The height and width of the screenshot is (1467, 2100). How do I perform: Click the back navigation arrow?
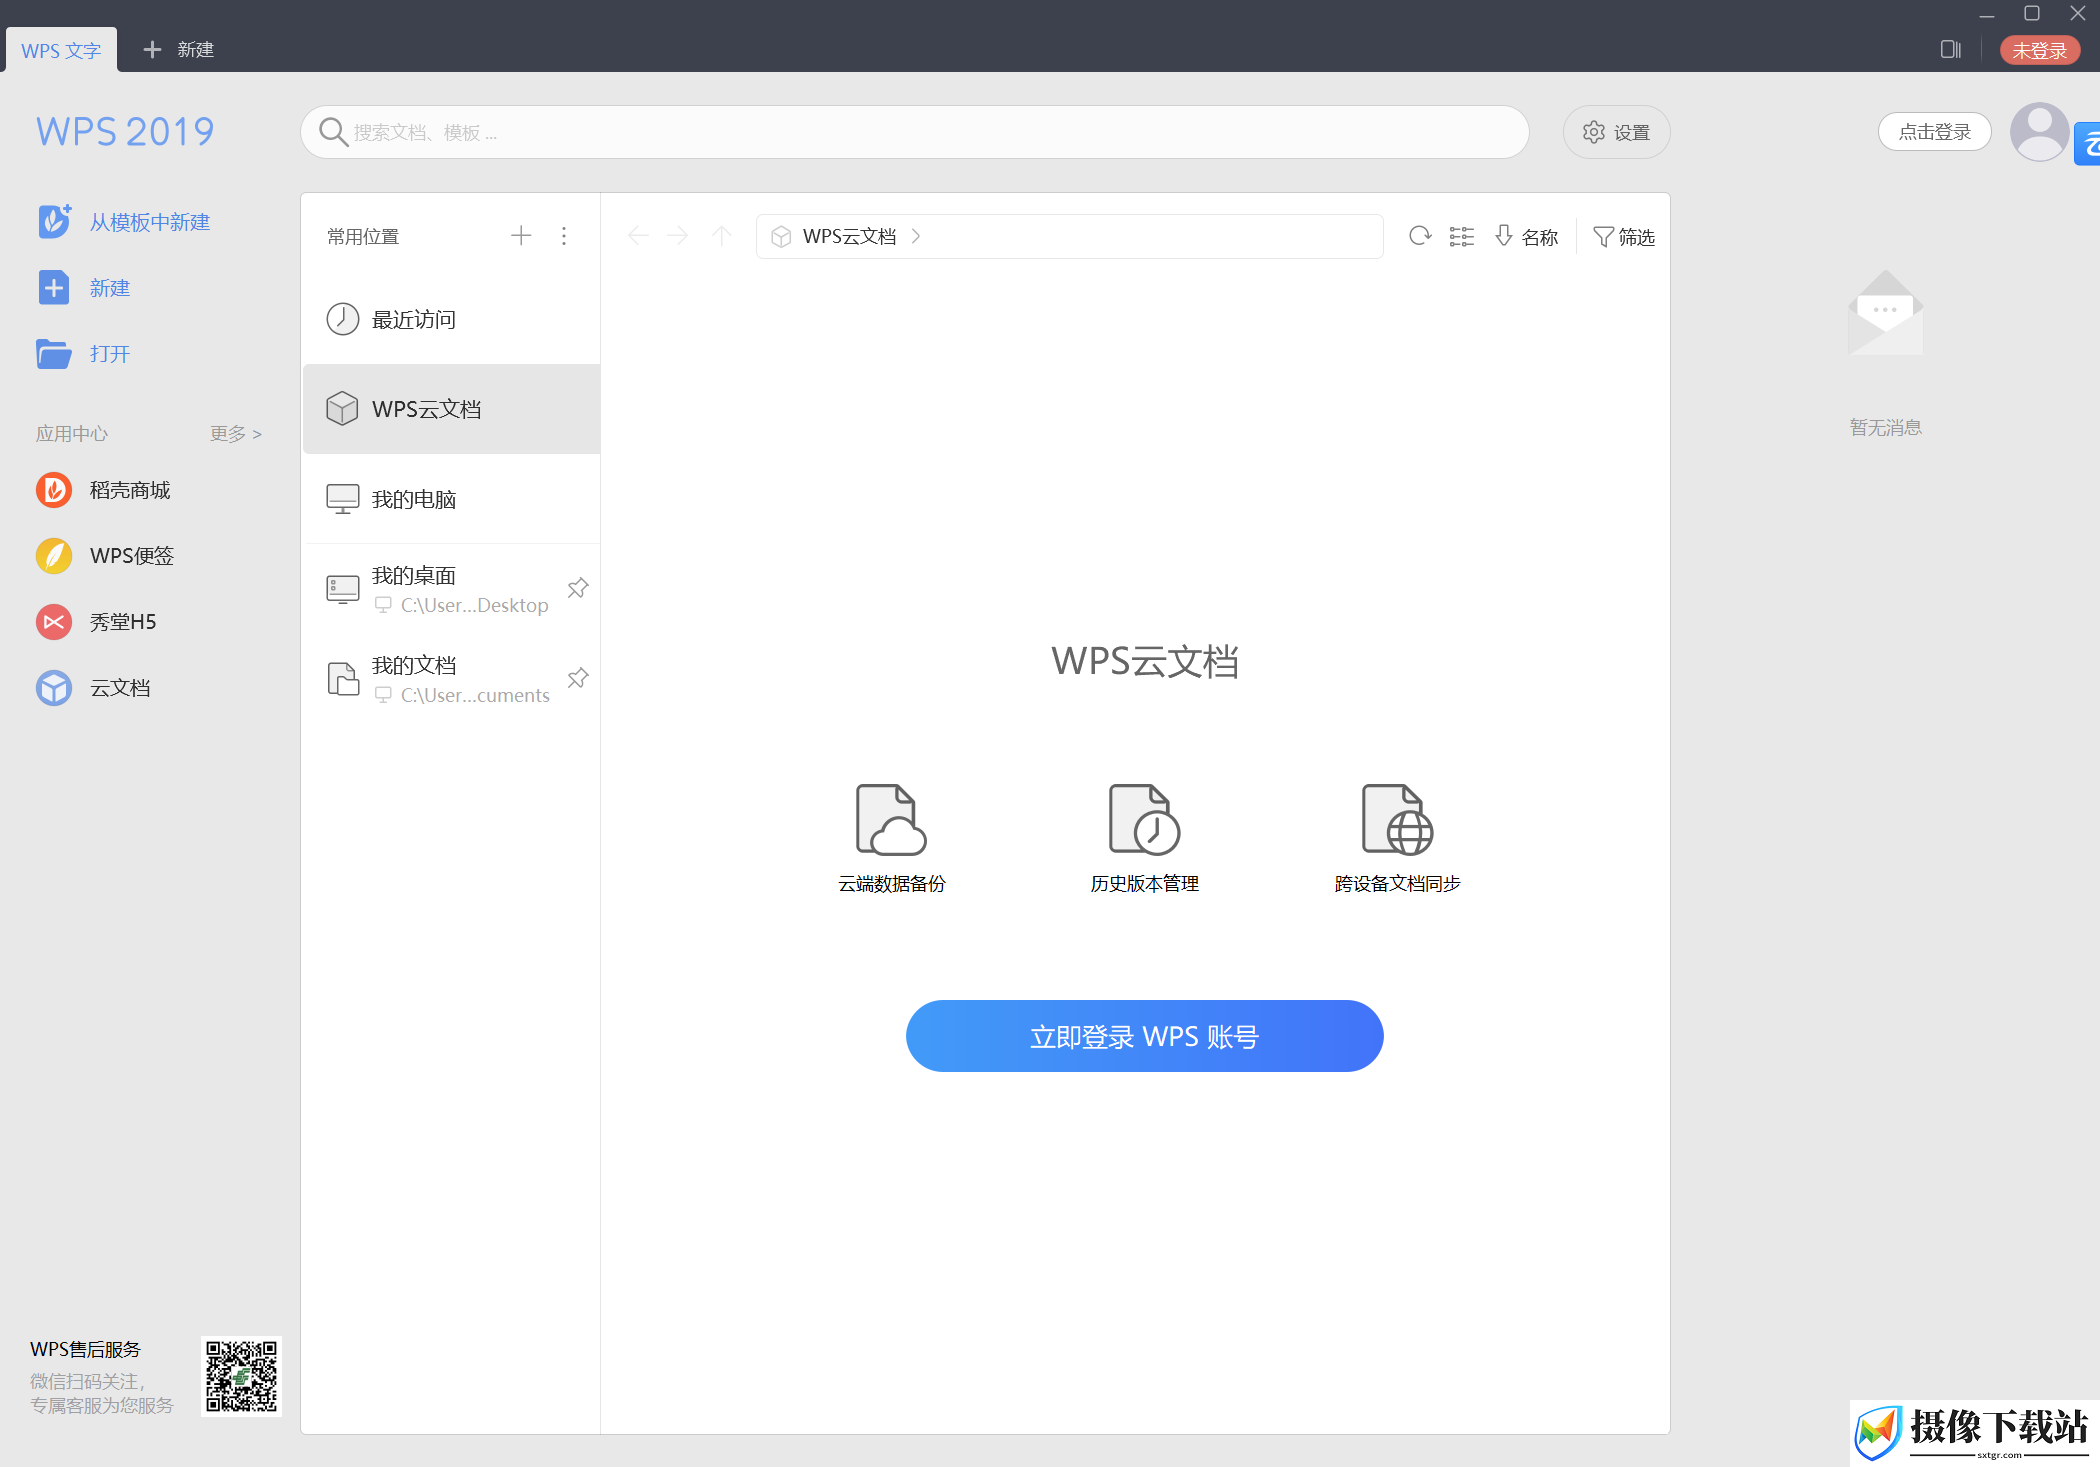click(638, 235)
